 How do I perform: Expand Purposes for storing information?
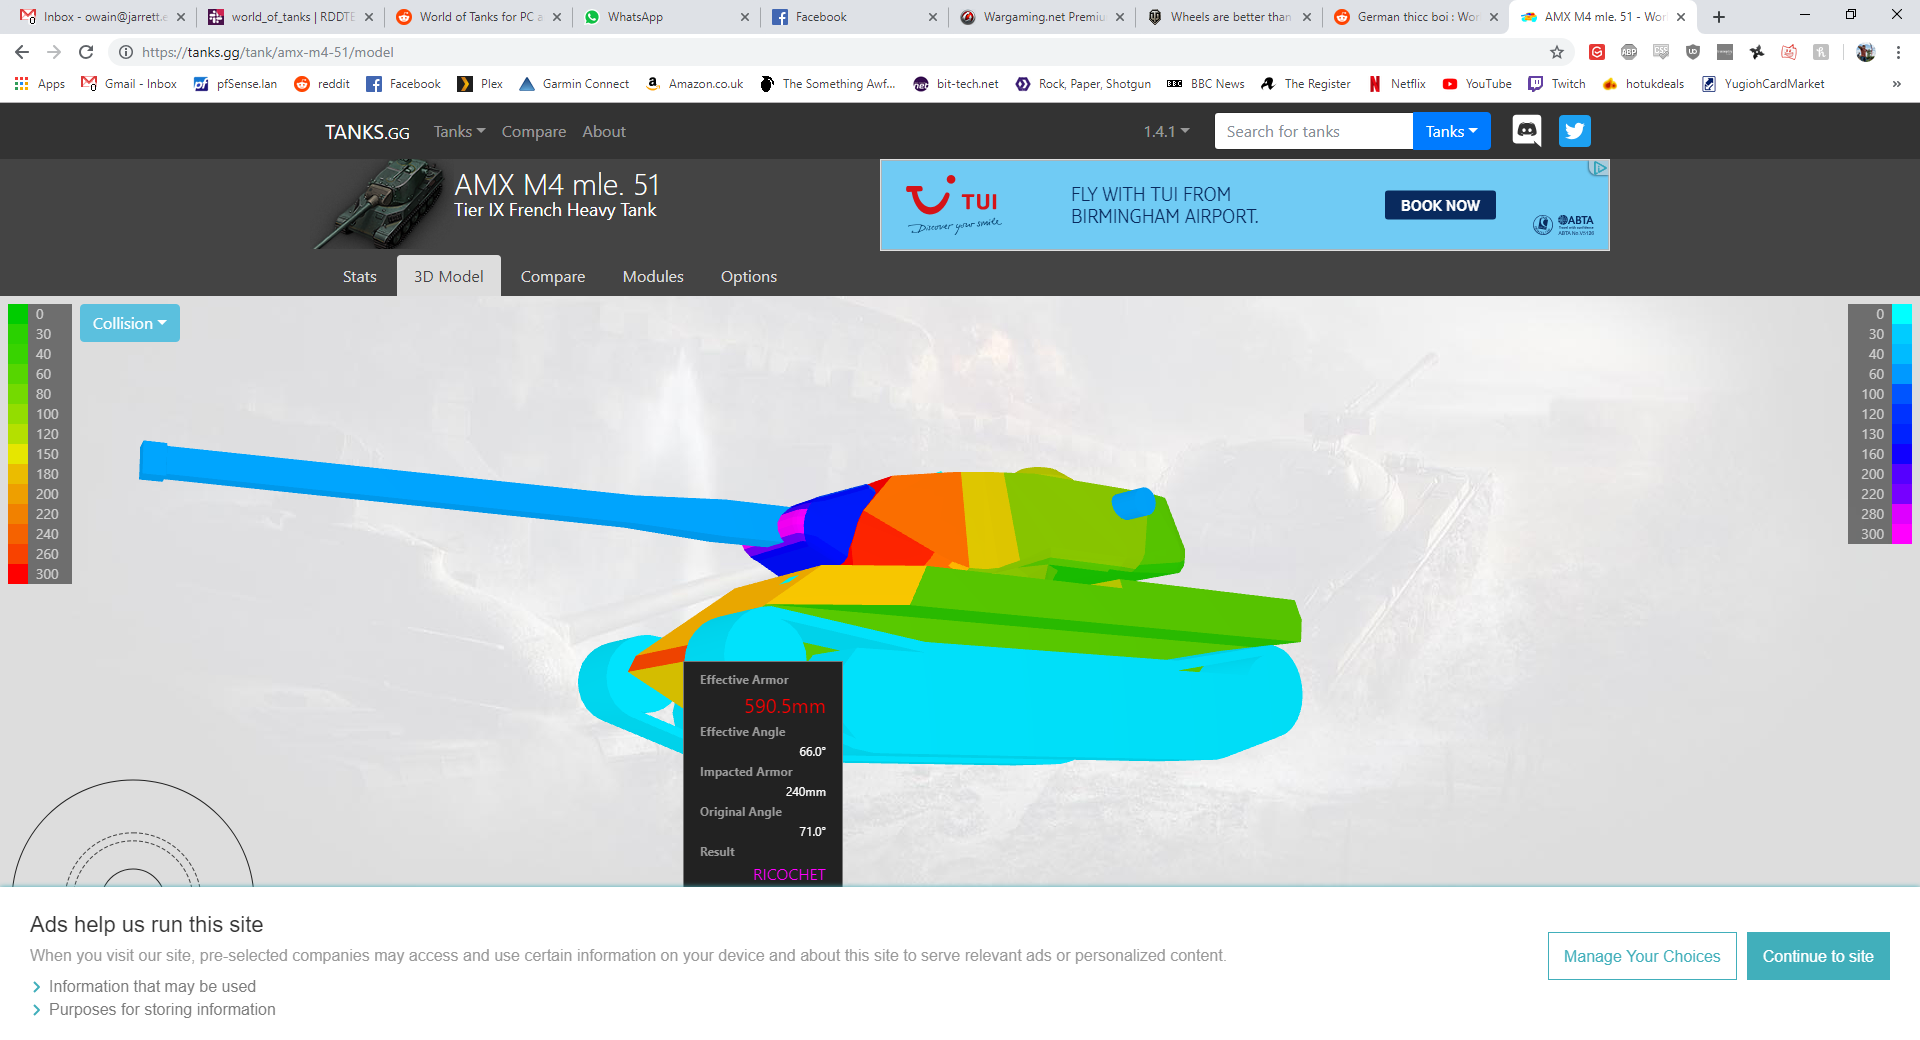click(x=153, y=1010)
